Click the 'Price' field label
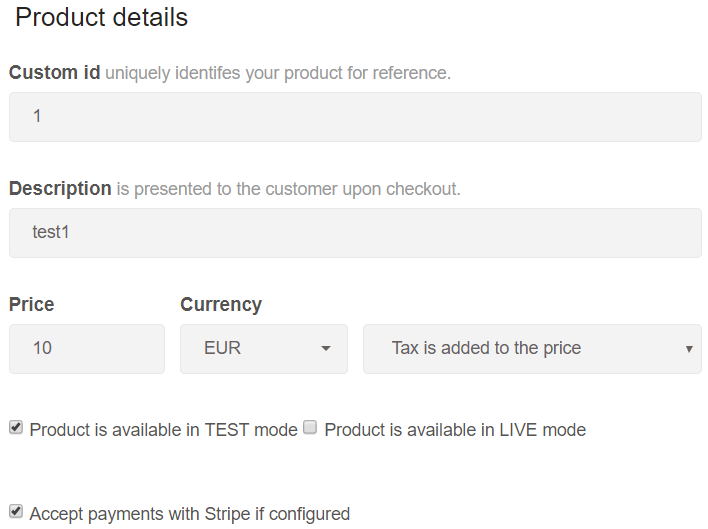Screen dimensions: 708x529 (x=32, y=305)
